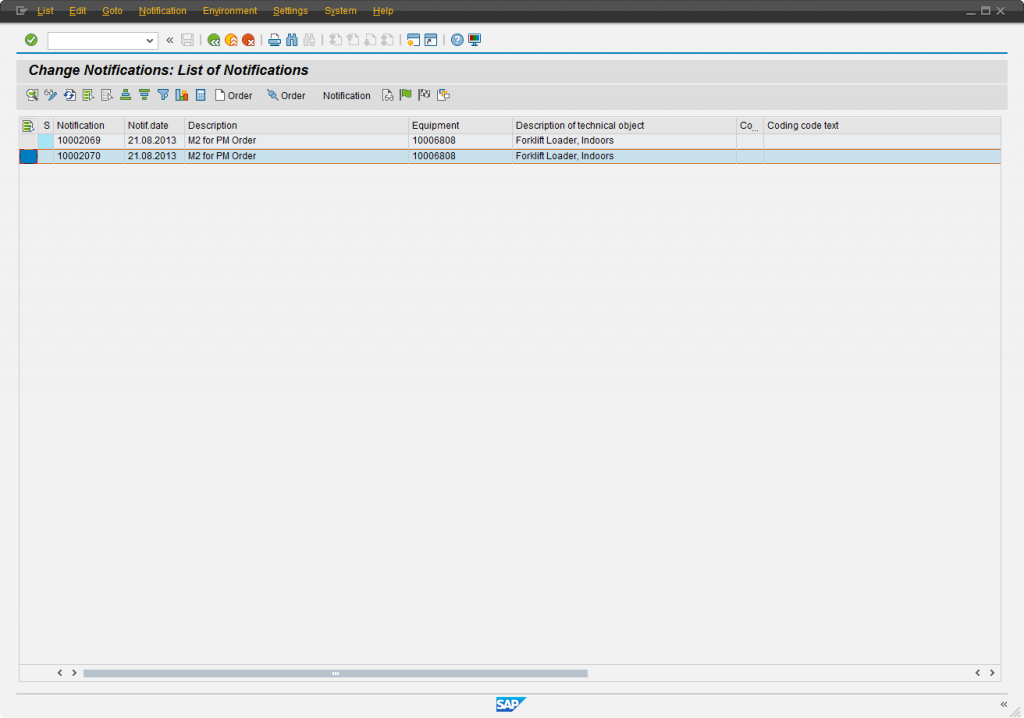Click the Order button with the plug icon
The width and height of the screenshot is (1024, 718).
(286, 95)
